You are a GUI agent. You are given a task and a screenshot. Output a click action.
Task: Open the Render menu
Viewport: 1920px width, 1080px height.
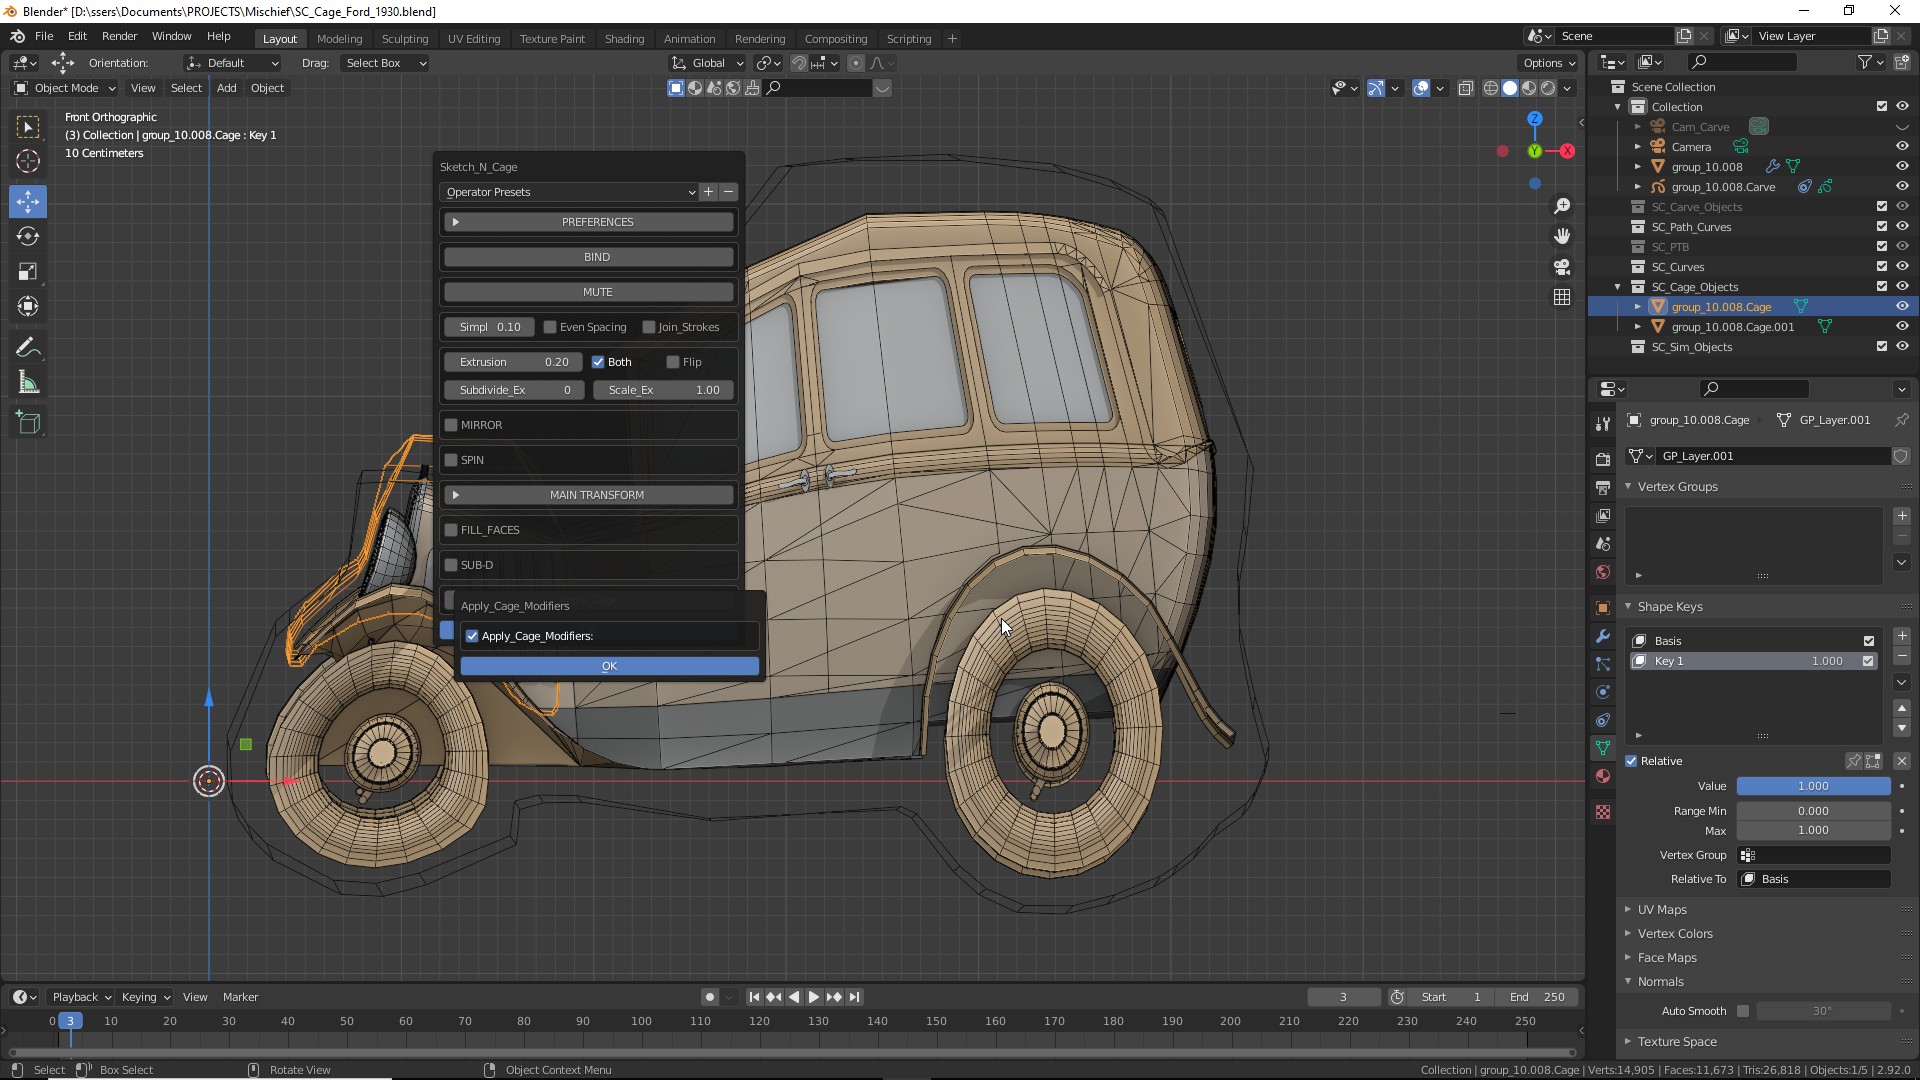pyautogui.click(x=120, y=36)
